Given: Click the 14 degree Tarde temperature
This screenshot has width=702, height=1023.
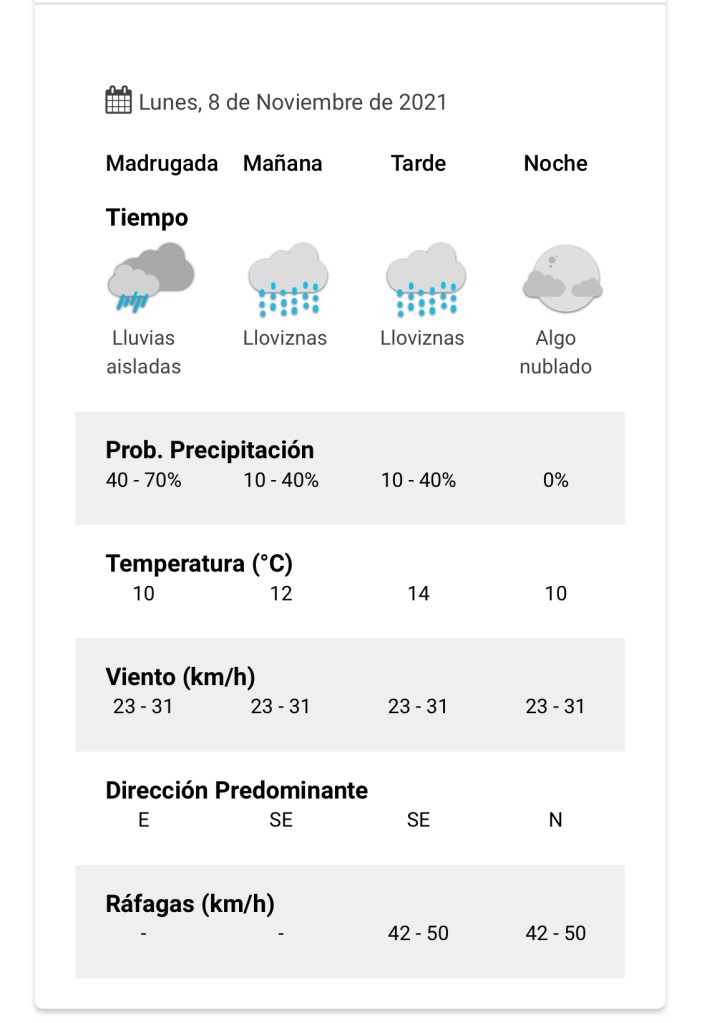Looking at the screenshot, I should coord(418,594).
